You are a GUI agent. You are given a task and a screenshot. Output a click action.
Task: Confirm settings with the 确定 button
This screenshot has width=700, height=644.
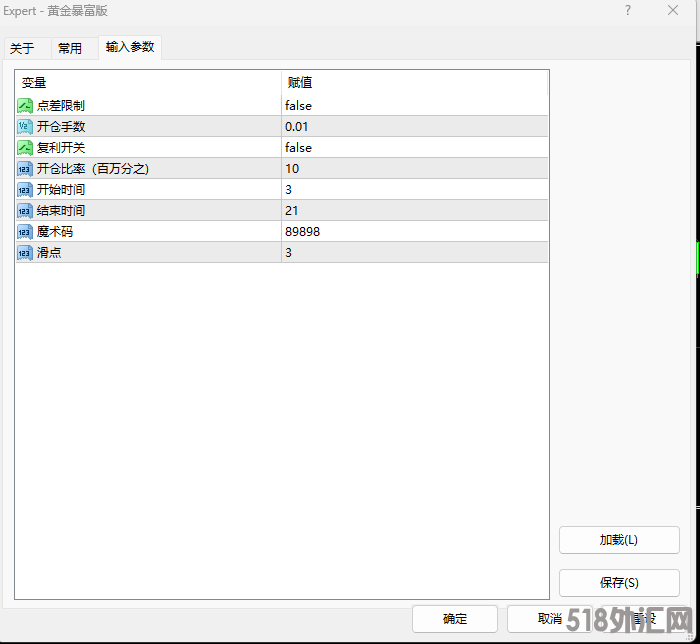click(x=455, y=619)
